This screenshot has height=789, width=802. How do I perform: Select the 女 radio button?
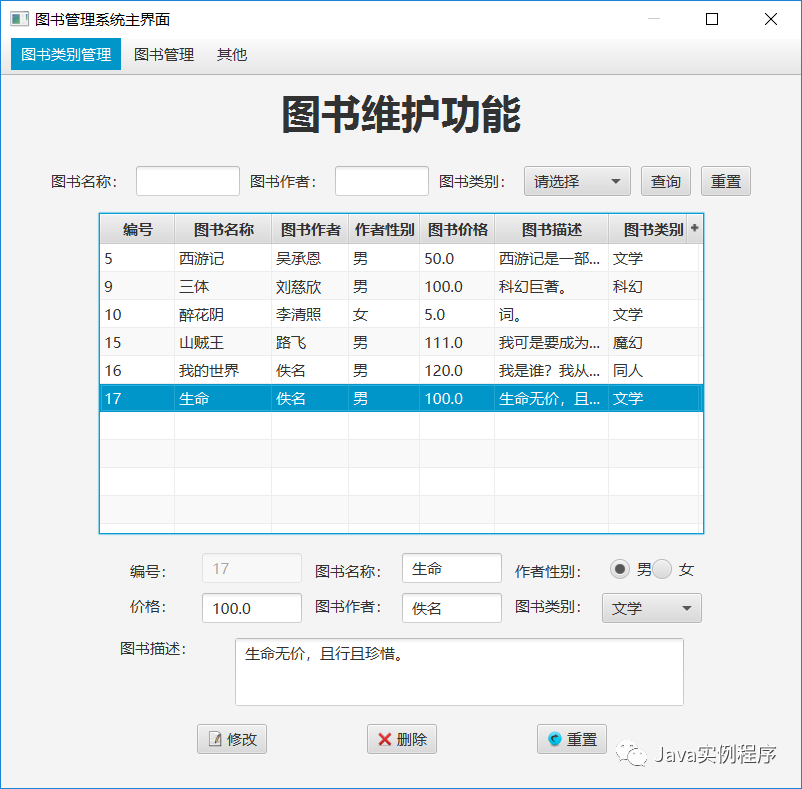click(661, 569)
